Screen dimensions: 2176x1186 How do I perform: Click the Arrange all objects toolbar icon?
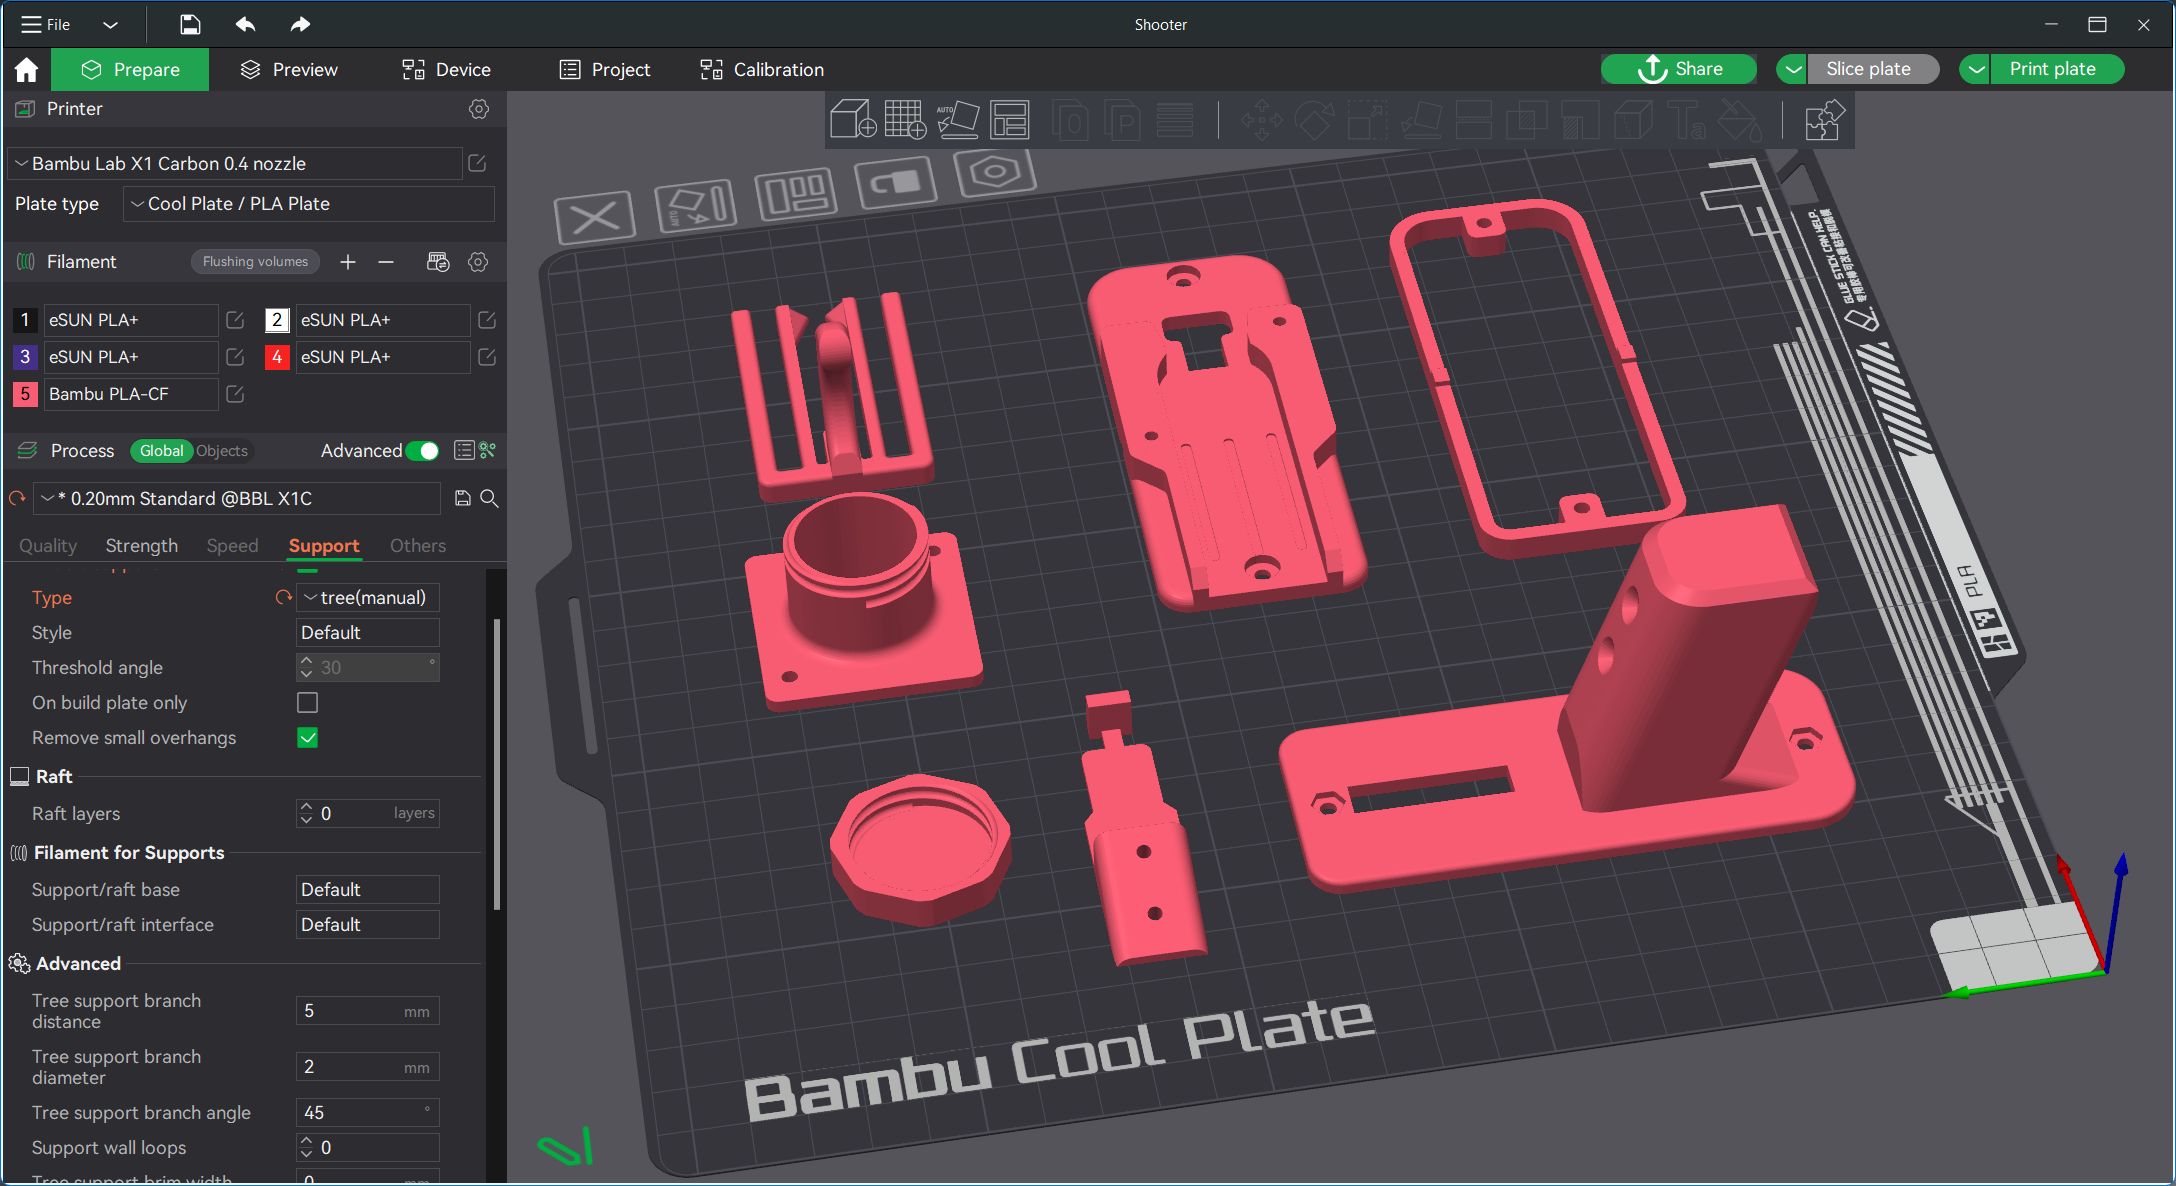(1009, 120)
